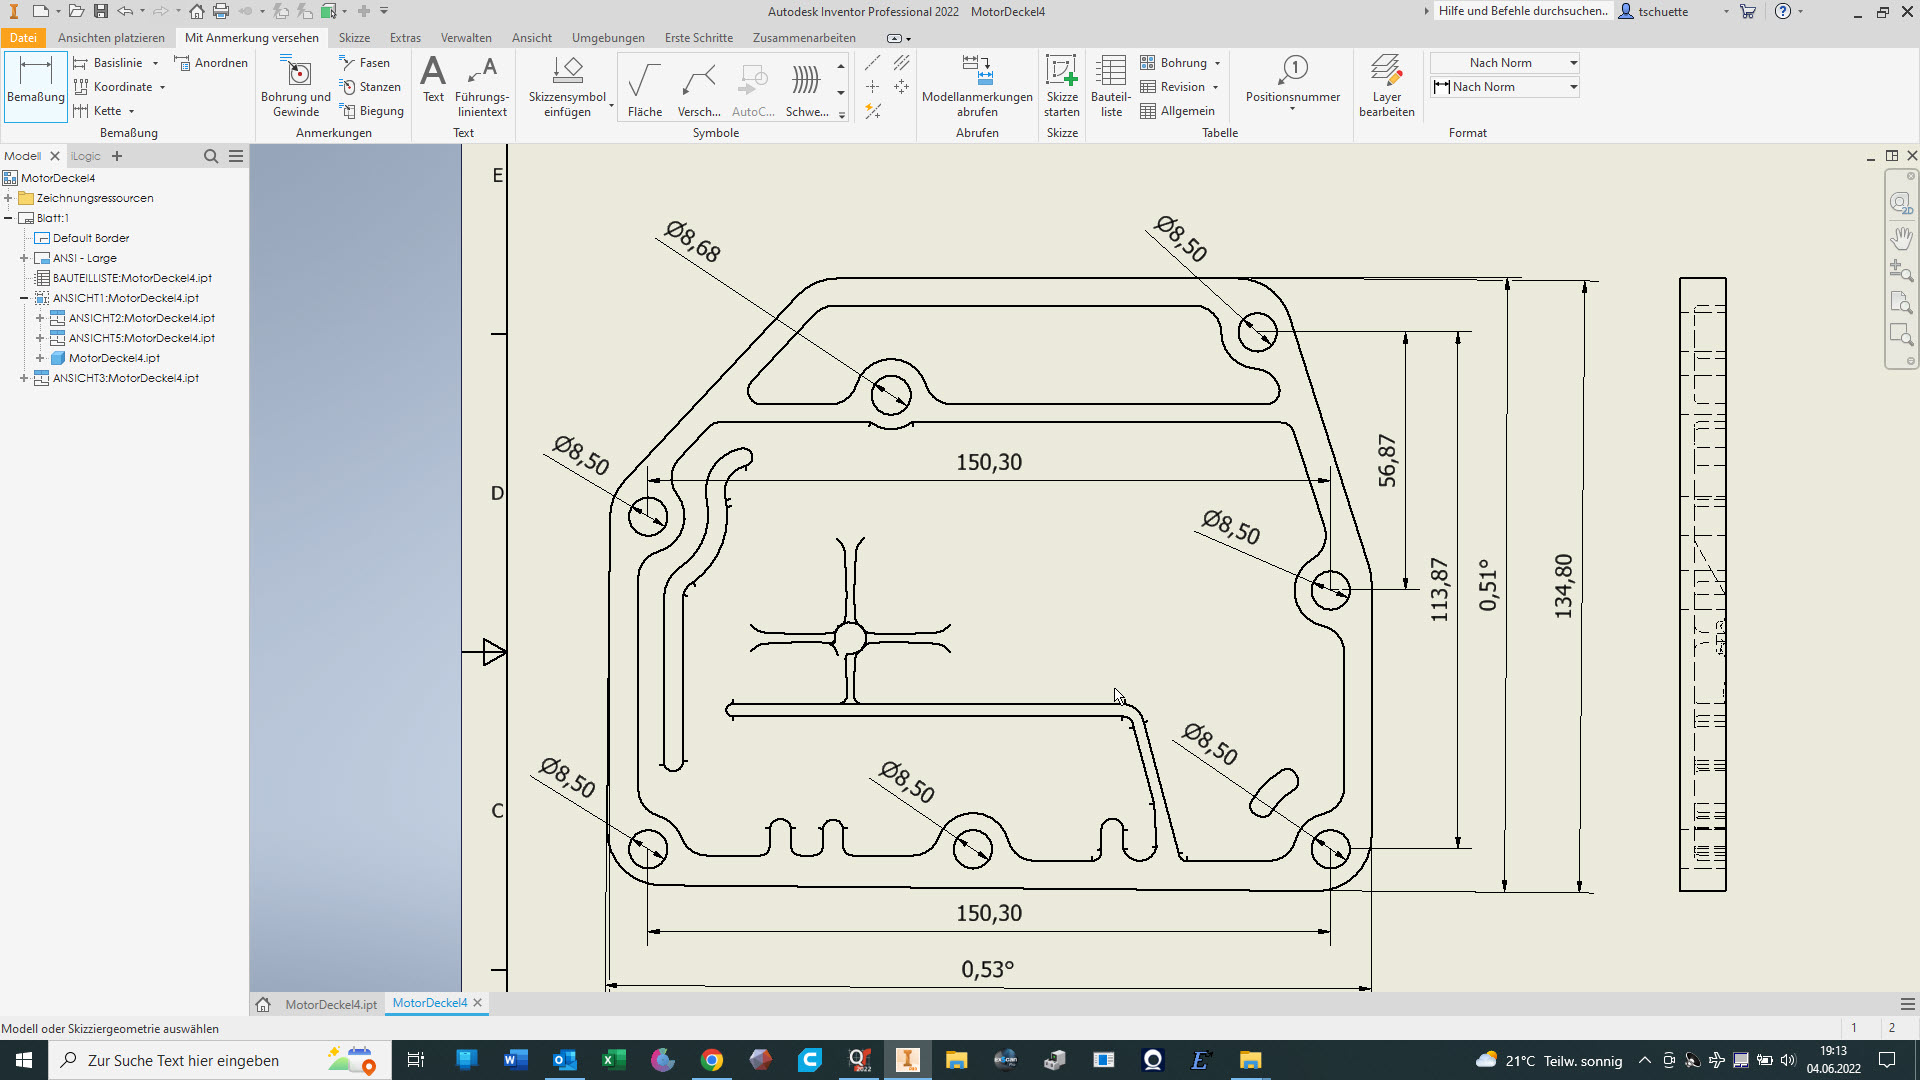Switch to MotorDeckel4.ipt document tab

[330, 1004]
